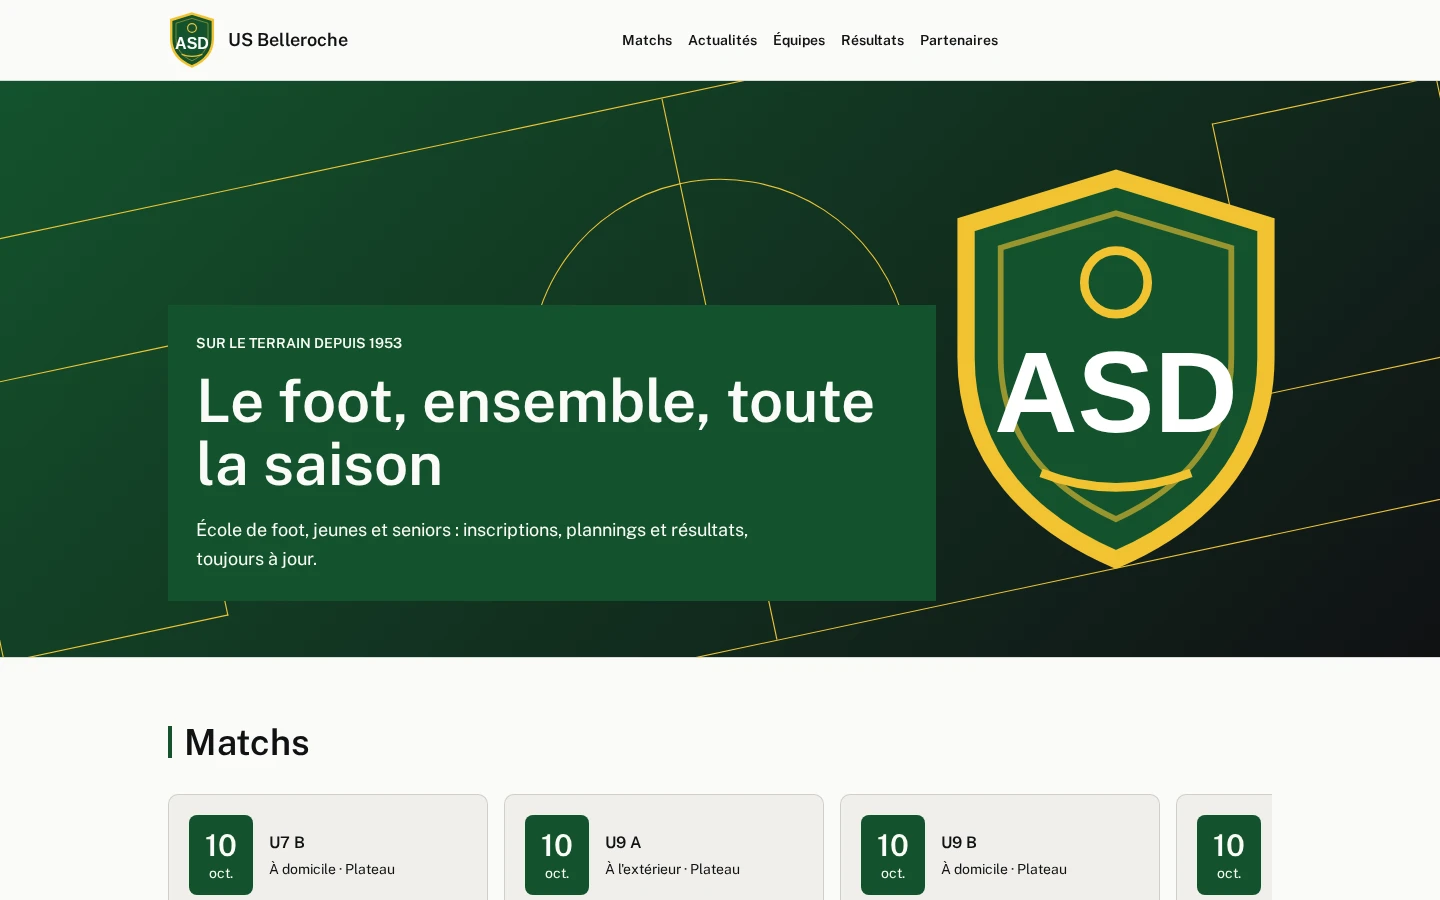Image resolution: width=1440 pixels, height=900 pixels.
Task: Go to Actualités in the navigation
Action: [x=722, y=40]
